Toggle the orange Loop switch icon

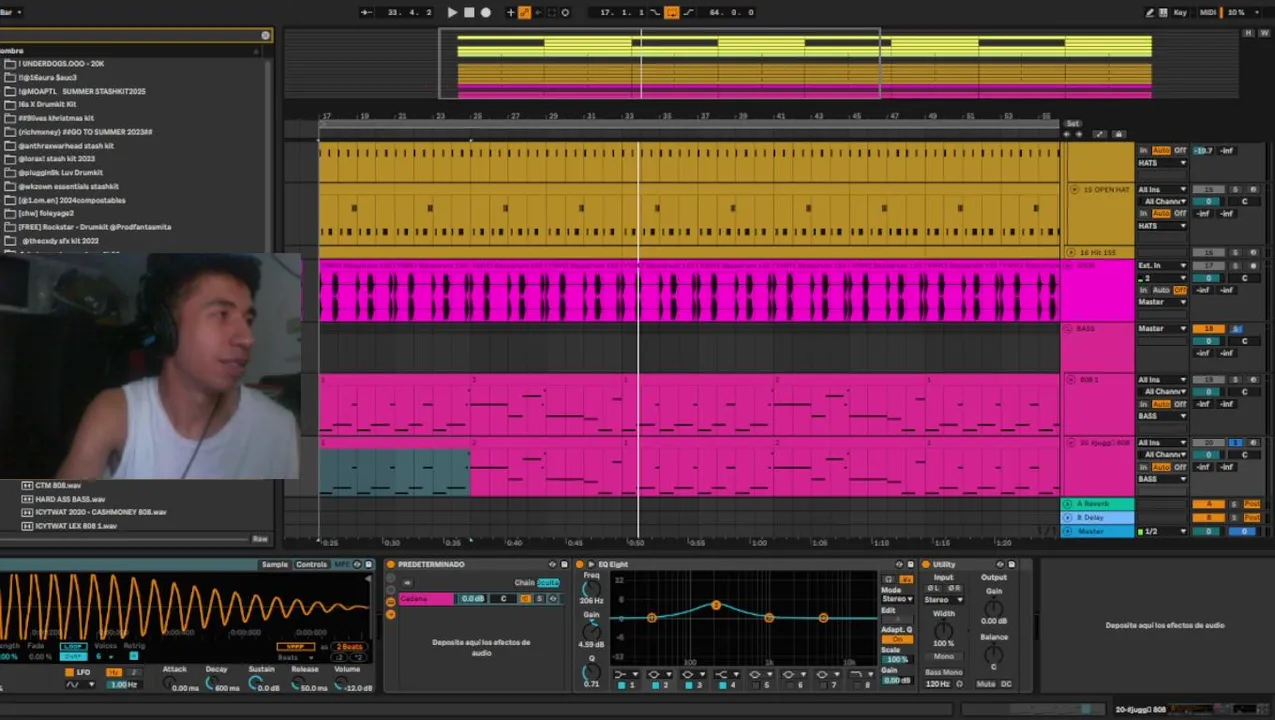coord(671,12)
